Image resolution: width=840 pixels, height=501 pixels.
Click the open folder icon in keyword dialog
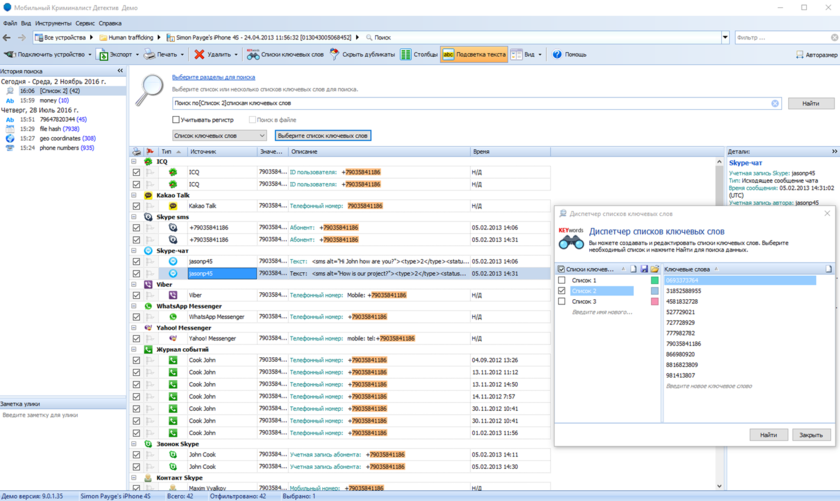(655, 269)
